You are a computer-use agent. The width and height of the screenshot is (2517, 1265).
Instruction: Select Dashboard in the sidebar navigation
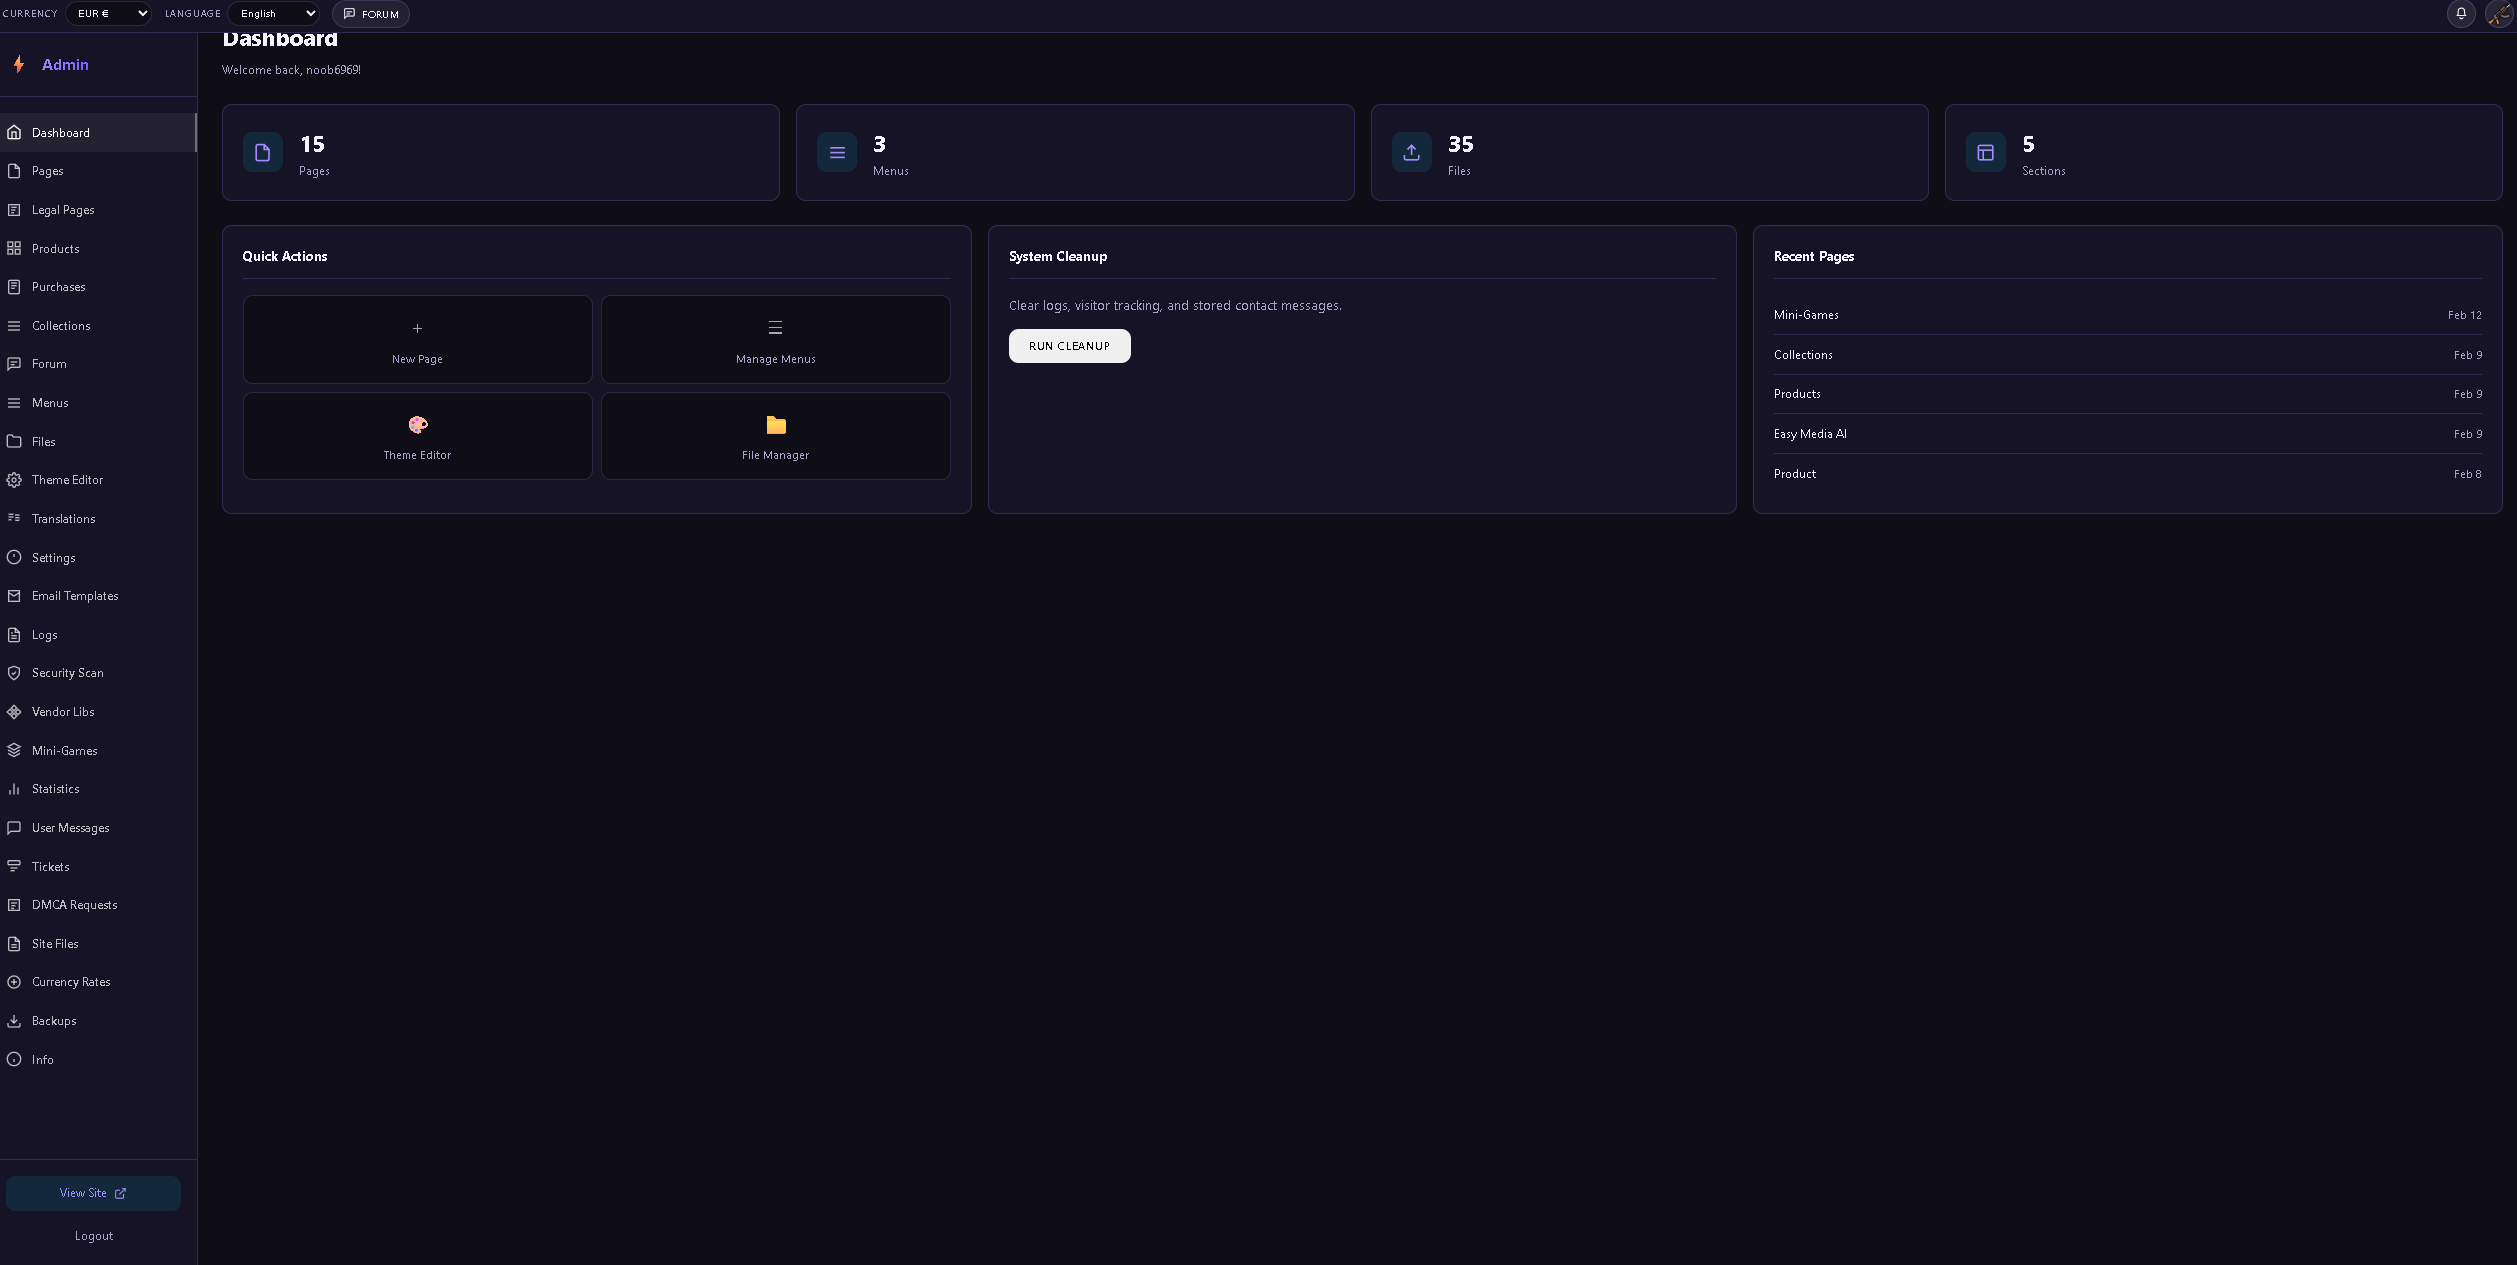click(60, 132)
